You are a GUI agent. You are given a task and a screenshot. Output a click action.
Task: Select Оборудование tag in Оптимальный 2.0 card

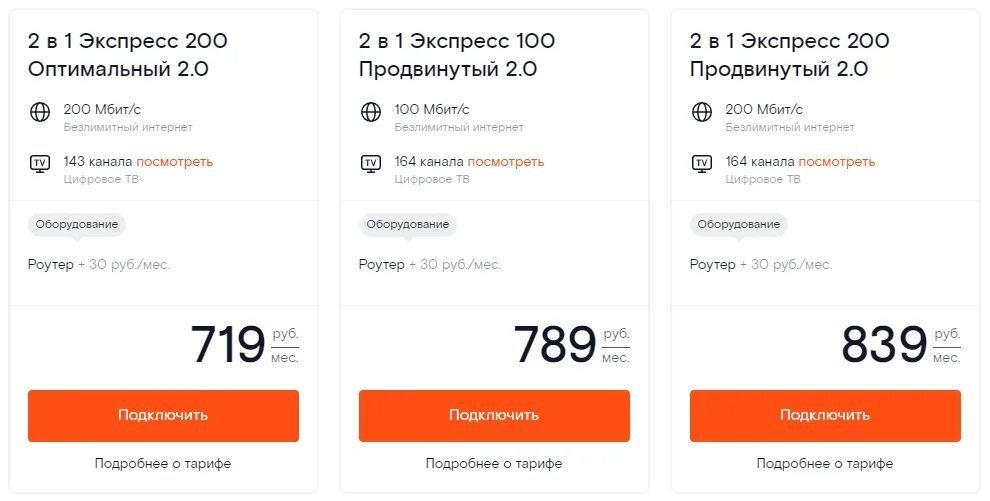coord(77,225)
